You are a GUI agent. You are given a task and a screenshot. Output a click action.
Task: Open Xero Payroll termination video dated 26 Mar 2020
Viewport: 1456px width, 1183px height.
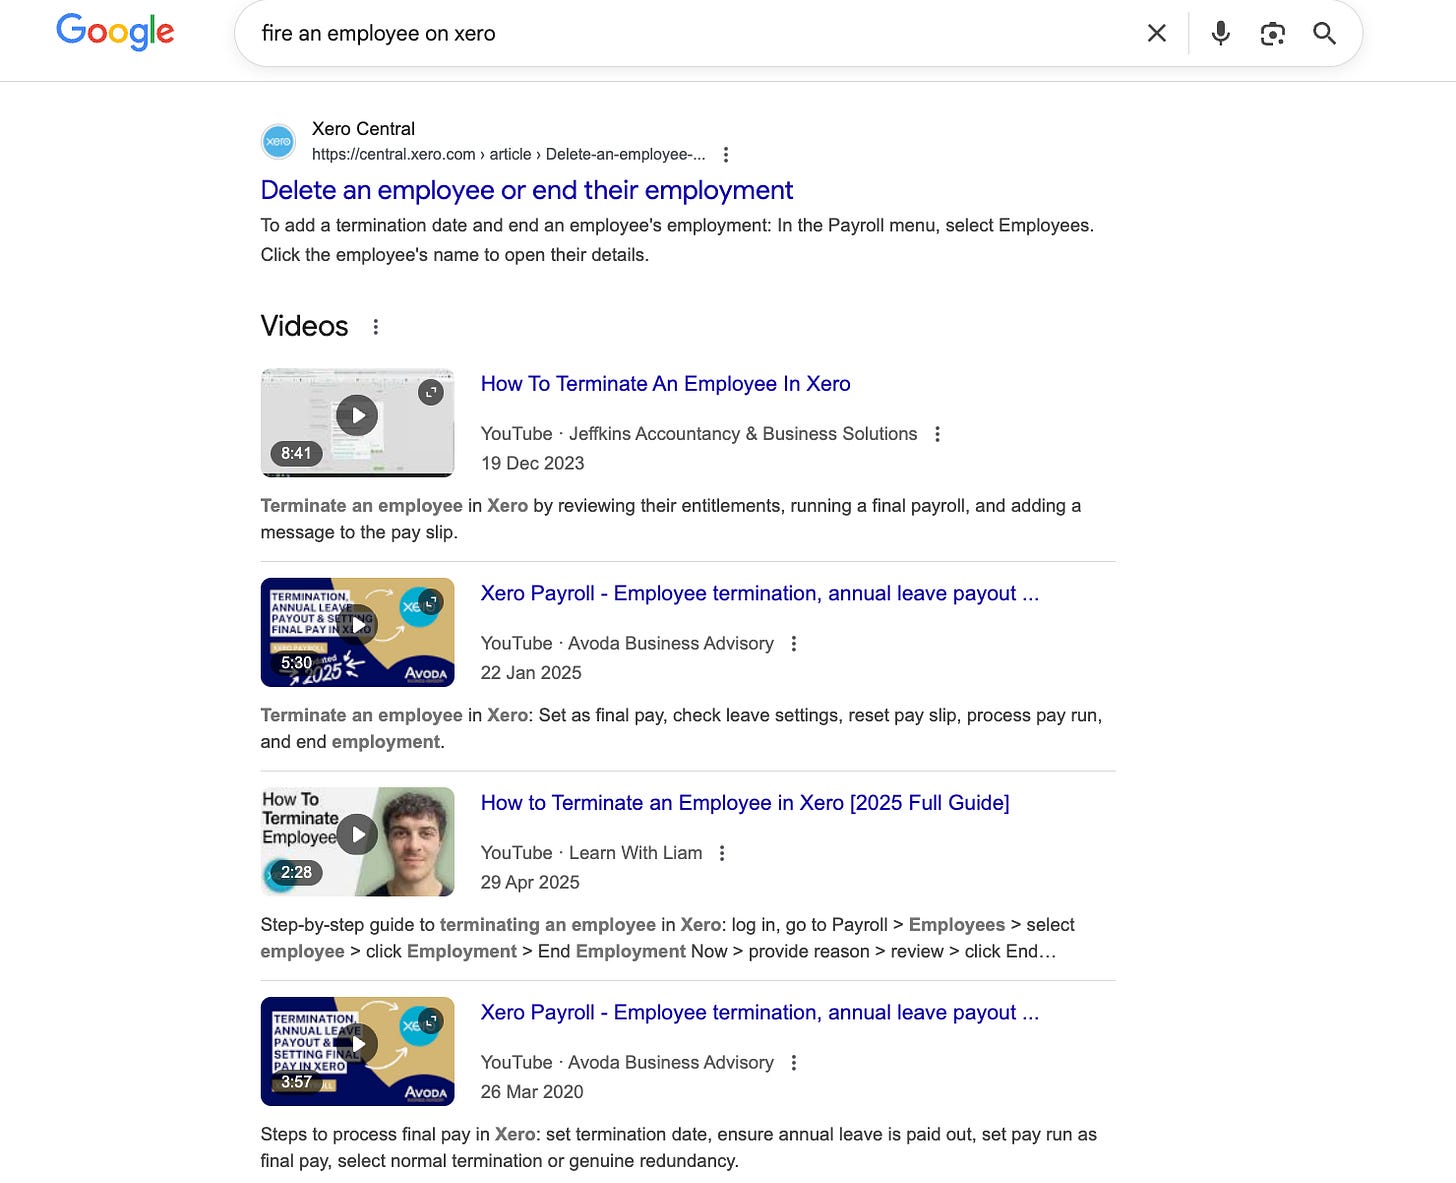[x=759, y=1012]
